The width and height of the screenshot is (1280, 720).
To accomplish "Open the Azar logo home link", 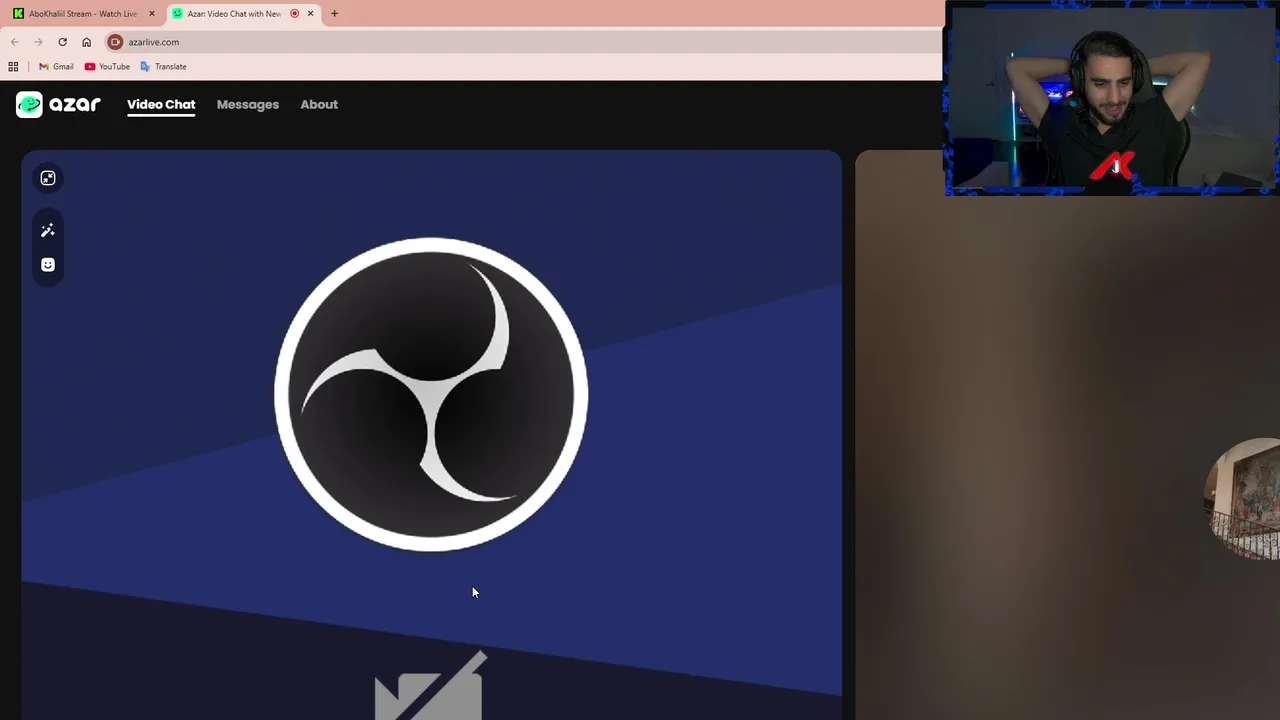I will click(58, 104).
